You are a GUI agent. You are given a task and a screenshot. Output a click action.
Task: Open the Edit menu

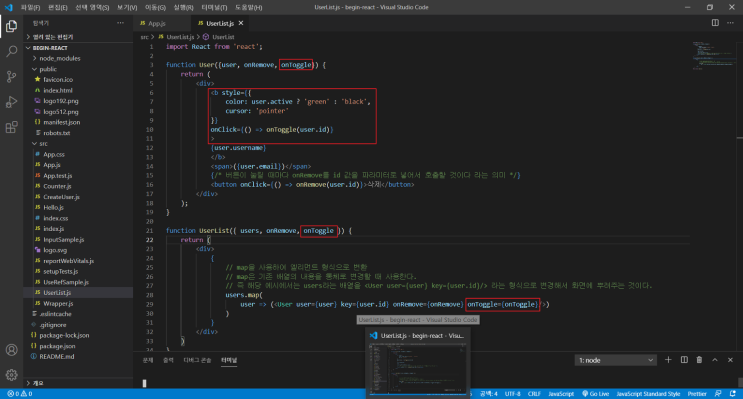click(58, 7)
